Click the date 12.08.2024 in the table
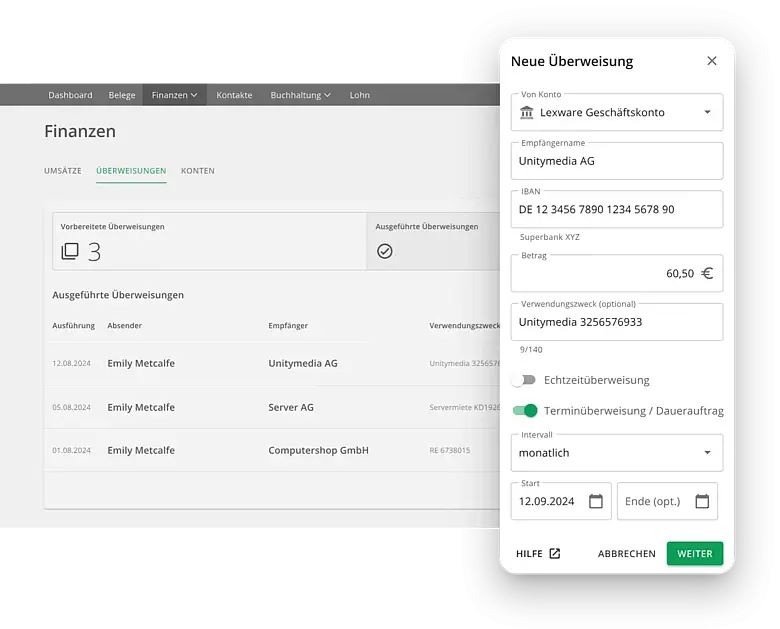The height and width of the screenshot is (629, 780). tap(72, 363)
